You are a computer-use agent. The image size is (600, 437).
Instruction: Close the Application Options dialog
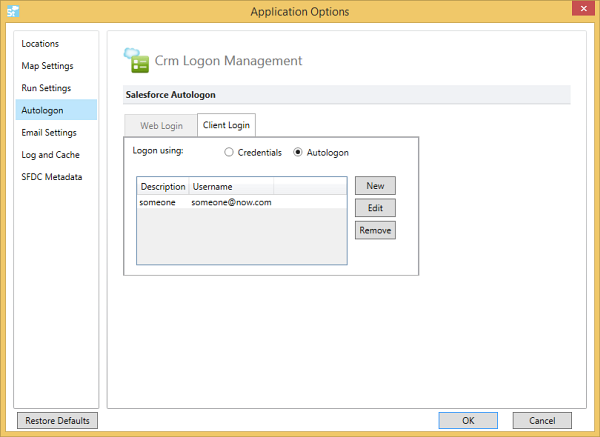click(583, 8)
